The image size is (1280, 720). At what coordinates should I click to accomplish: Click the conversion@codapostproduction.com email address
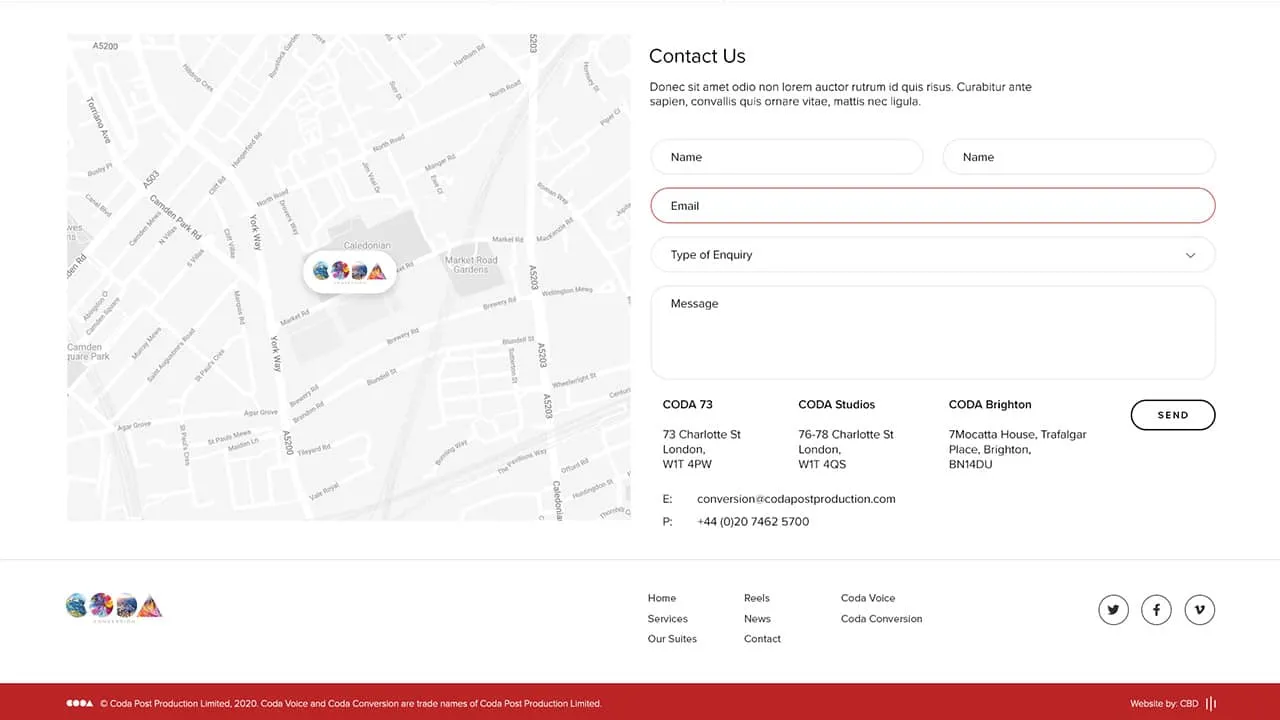(x=796, y=499)
